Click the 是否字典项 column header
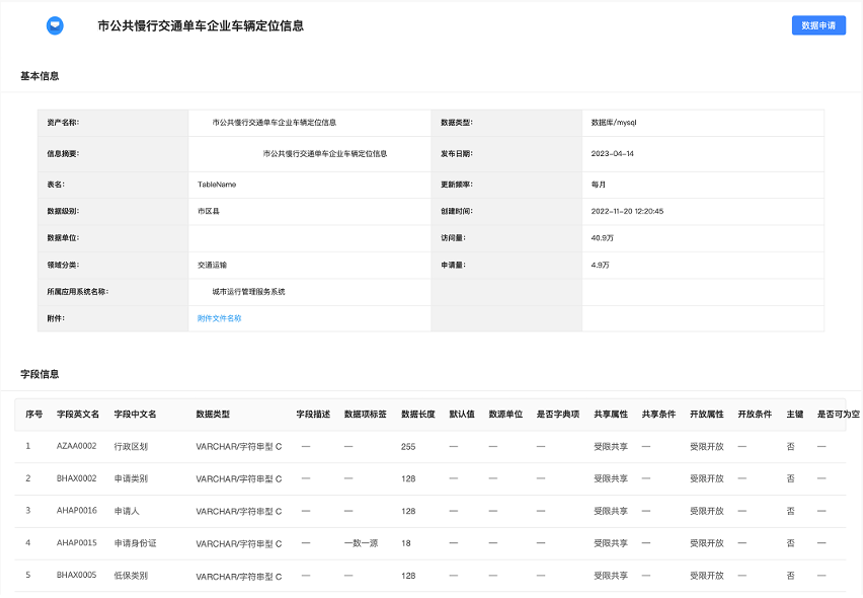863x598 pixels. coord(558,414)
